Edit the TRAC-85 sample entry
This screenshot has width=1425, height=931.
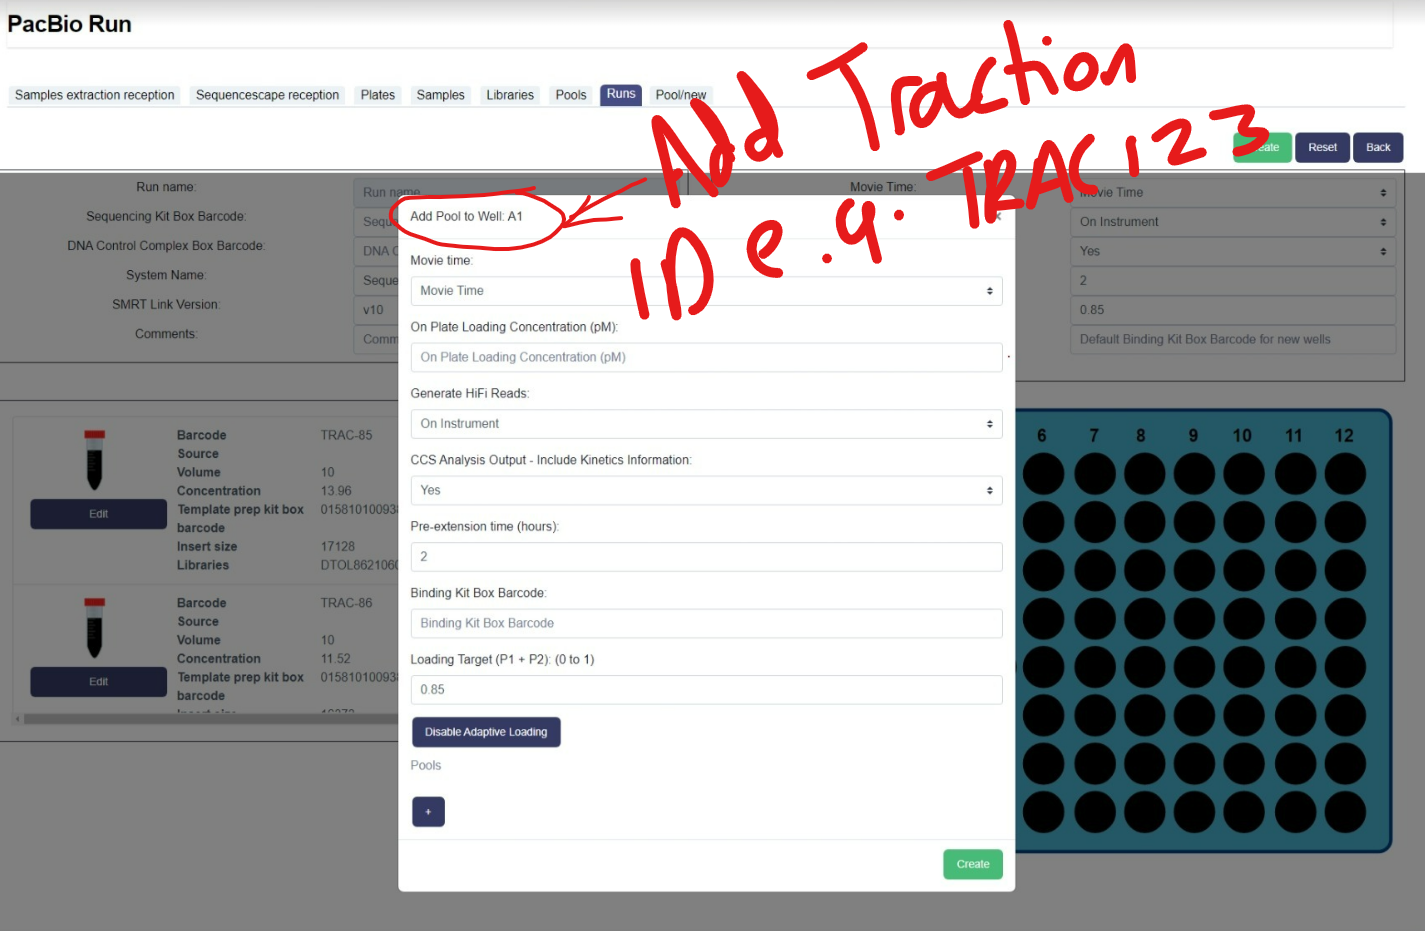tap(97, 513)
